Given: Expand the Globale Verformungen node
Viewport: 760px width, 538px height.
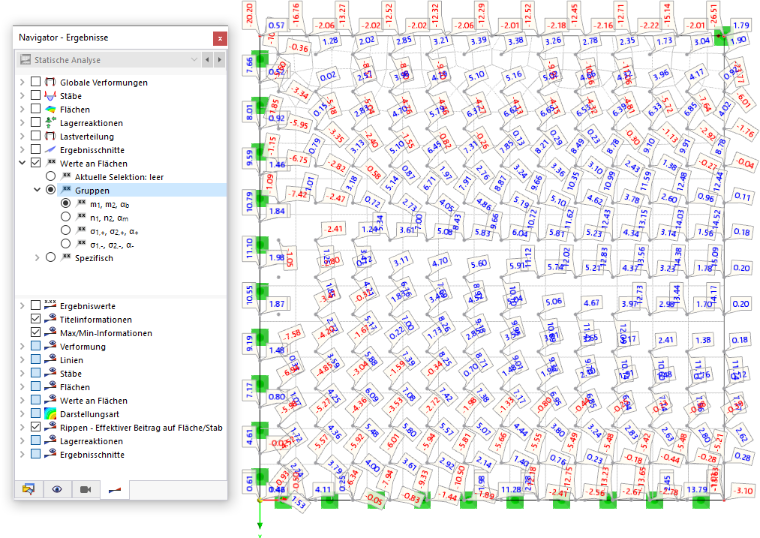Looking at the screenshot, I should click(22, 82).
